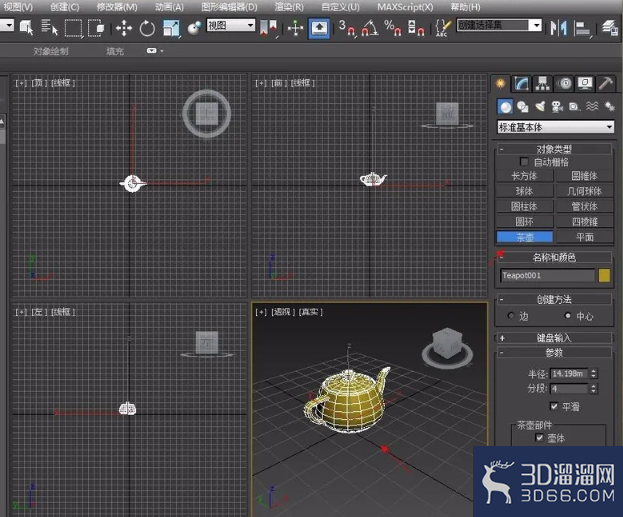Screen dimensions: 623x517
Task: Click the Use Pivot Point Center icon
Action: point(268,28)
